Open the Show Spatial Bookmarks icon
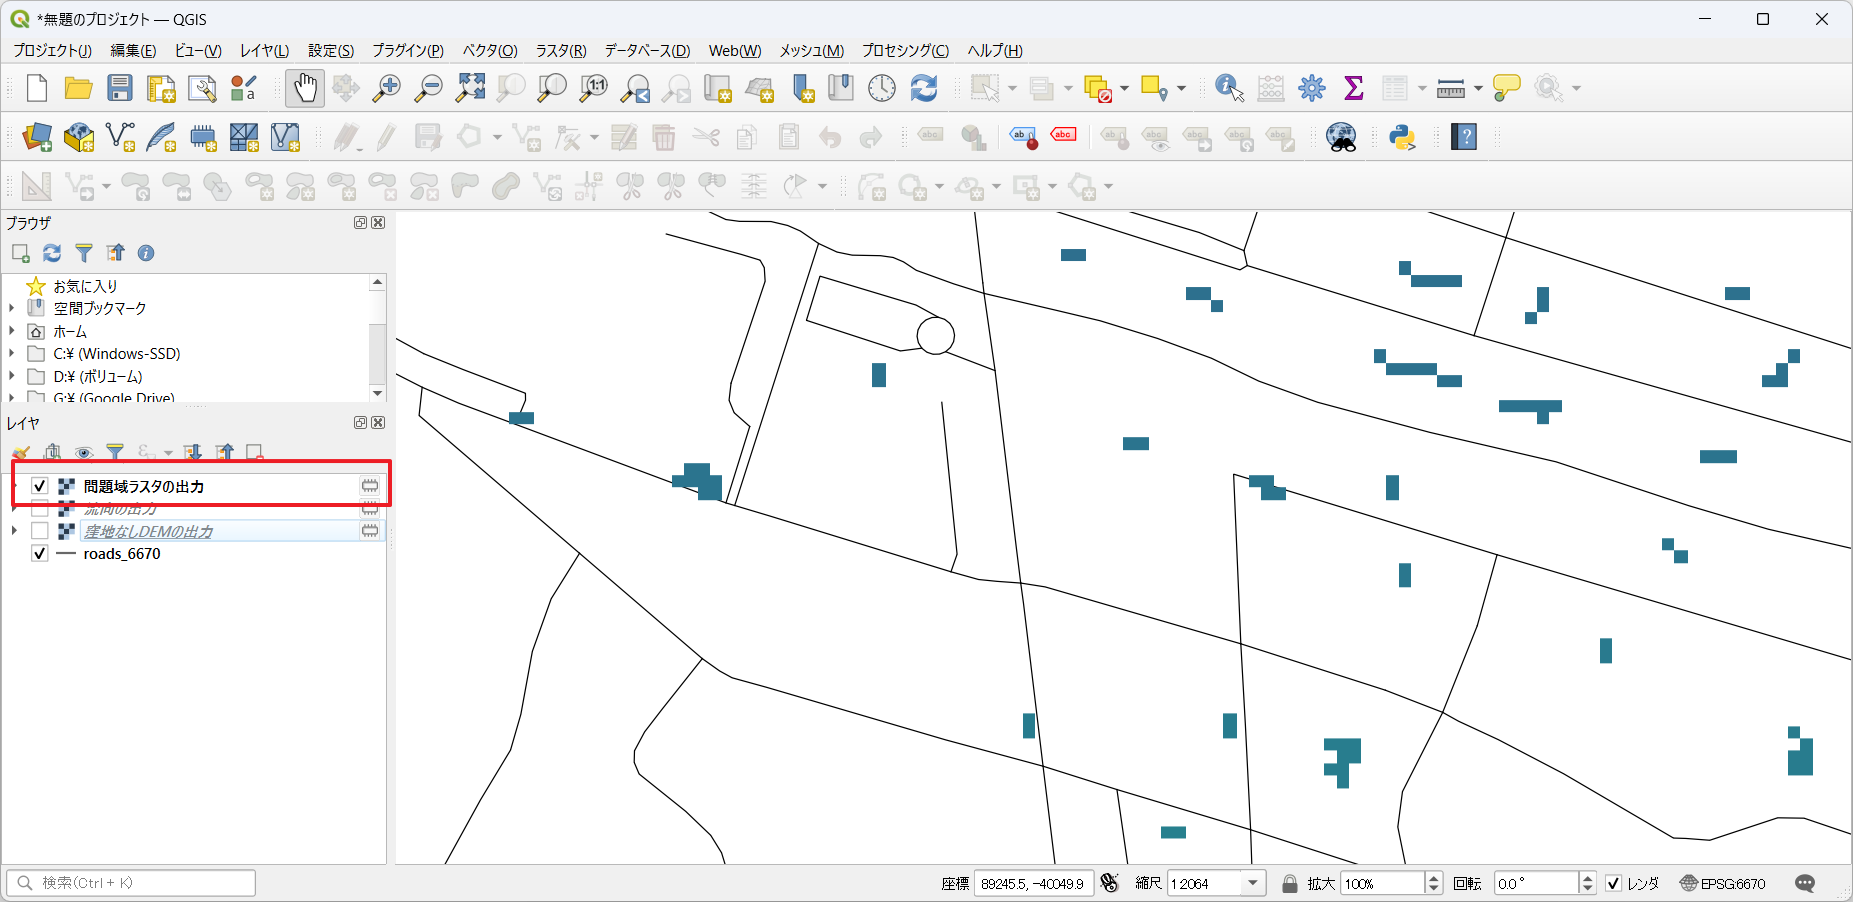Screen dimensions: 1853x902 pyautogui.click(x=840, y=88)
